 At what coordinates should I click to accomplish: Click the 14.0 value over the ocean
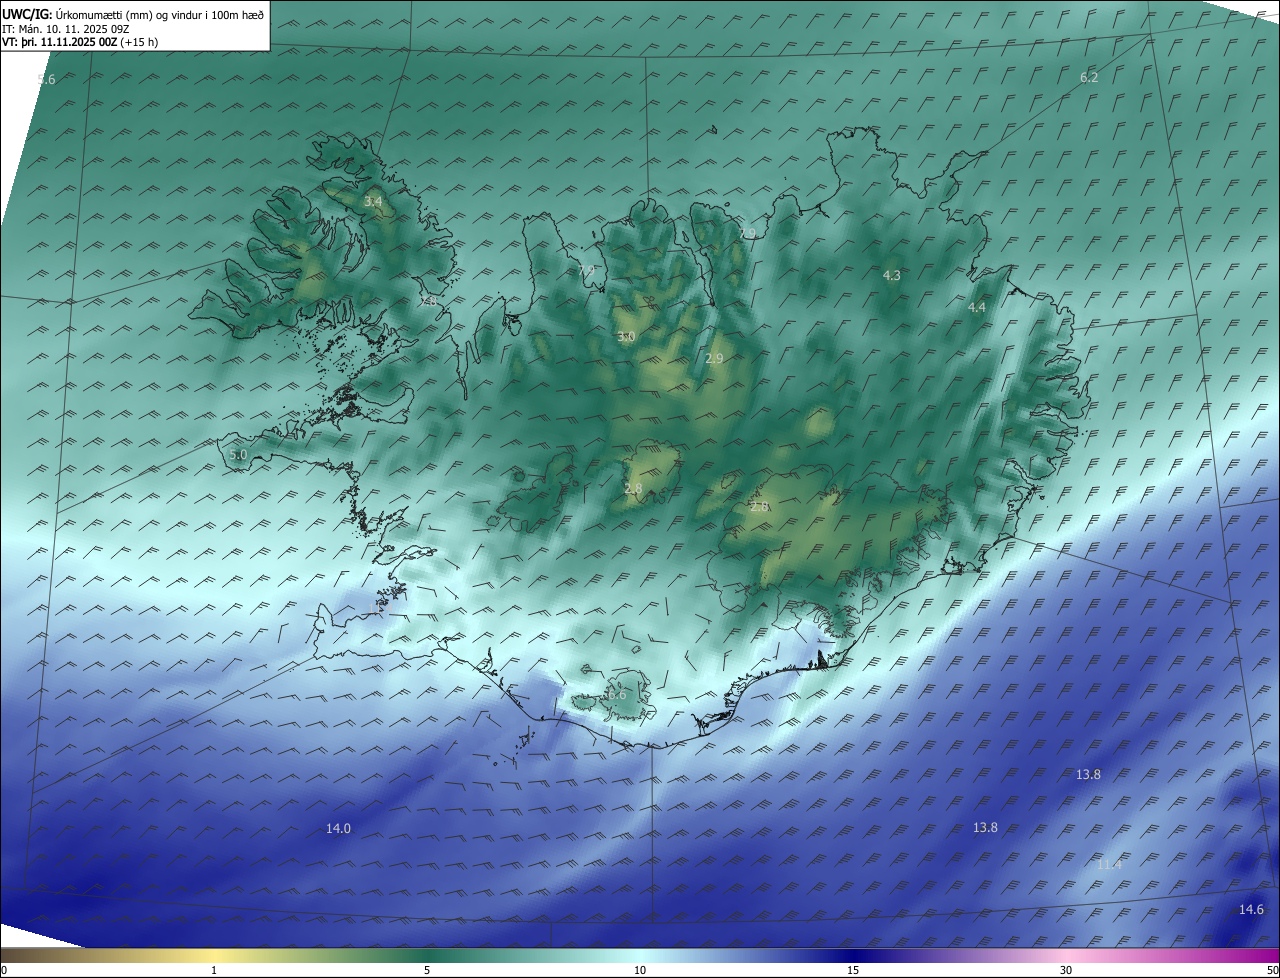339,828
